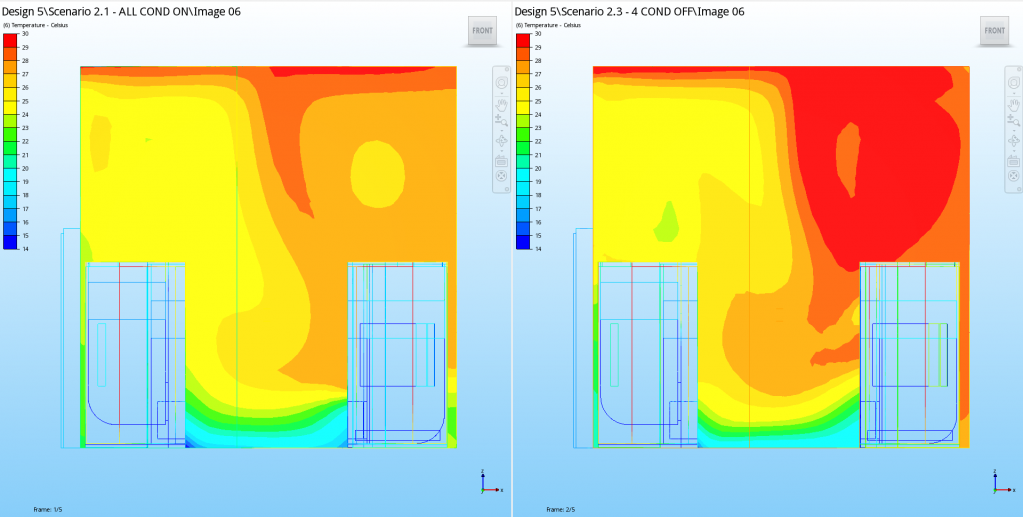
Task: Expand Orbit dropdown arrow in Scenario 2.3 panel
Action: pyautogui.click(x=1013, y=151)
